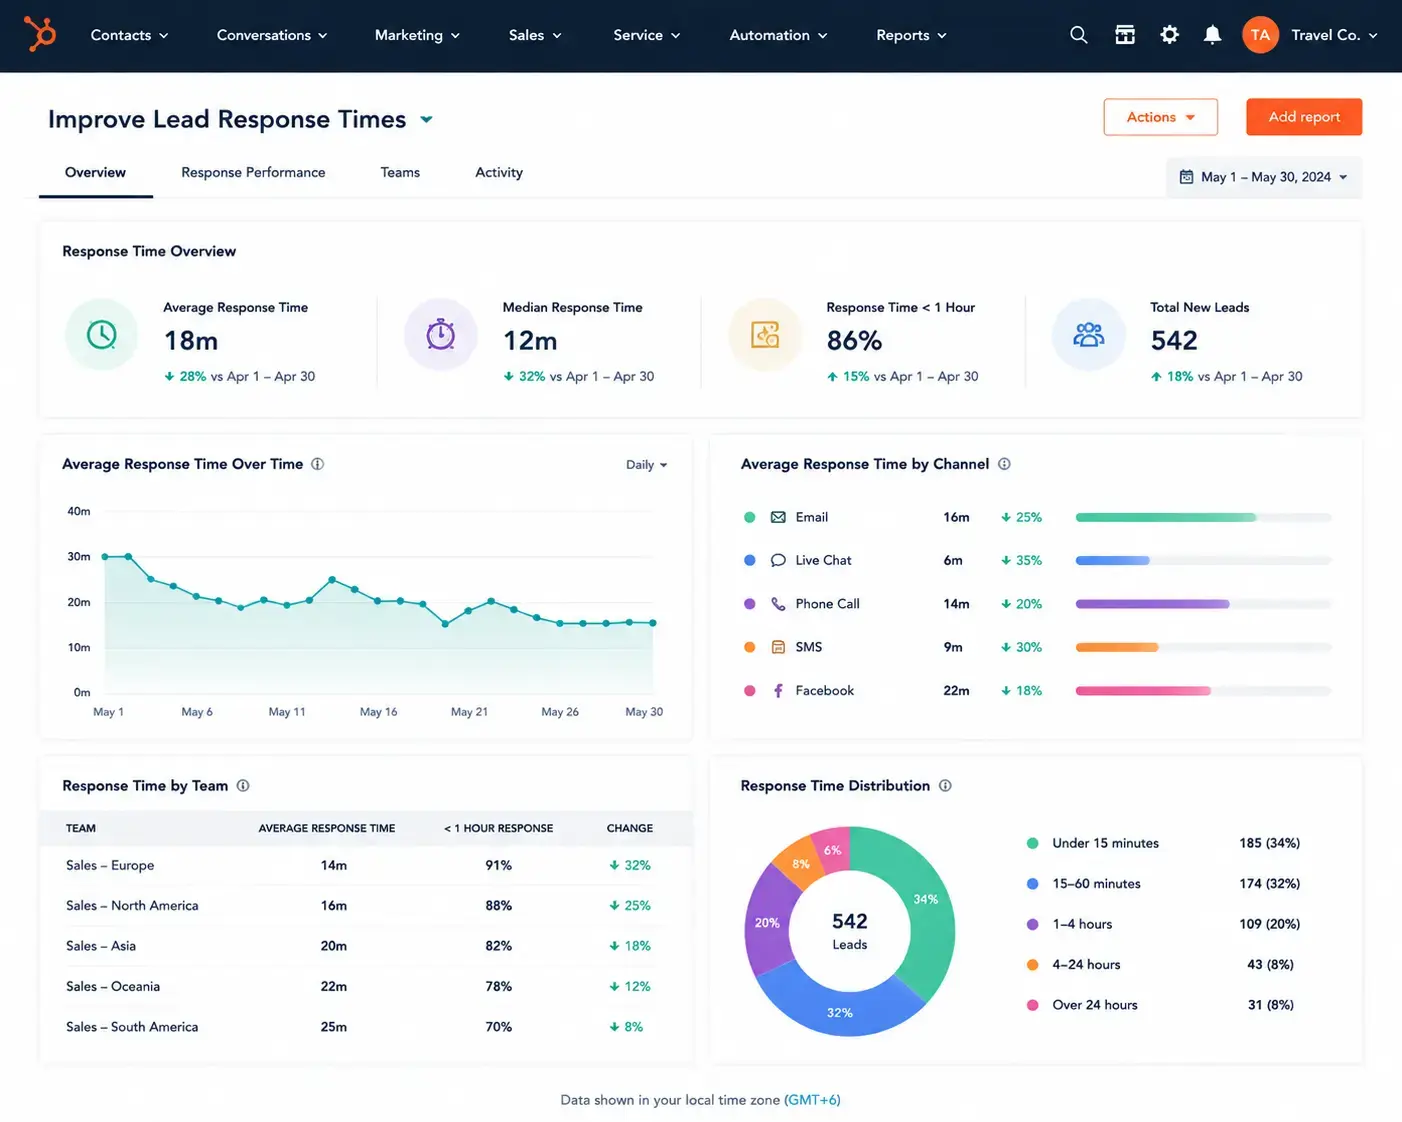The width and height of the screenshot is (1402, 1122).
Task: Change the May 1 – May 30, 2024 date range
Action: (1263, 177)
